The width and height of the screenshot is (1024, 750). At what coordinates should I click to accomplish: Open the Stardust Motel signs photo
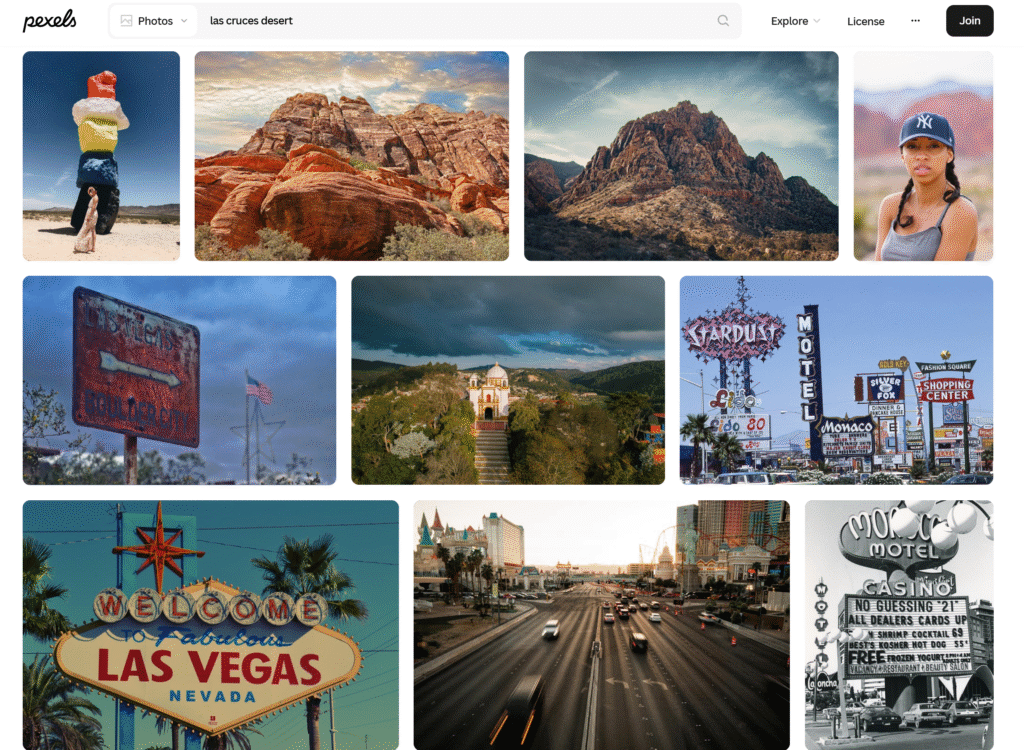837,380
